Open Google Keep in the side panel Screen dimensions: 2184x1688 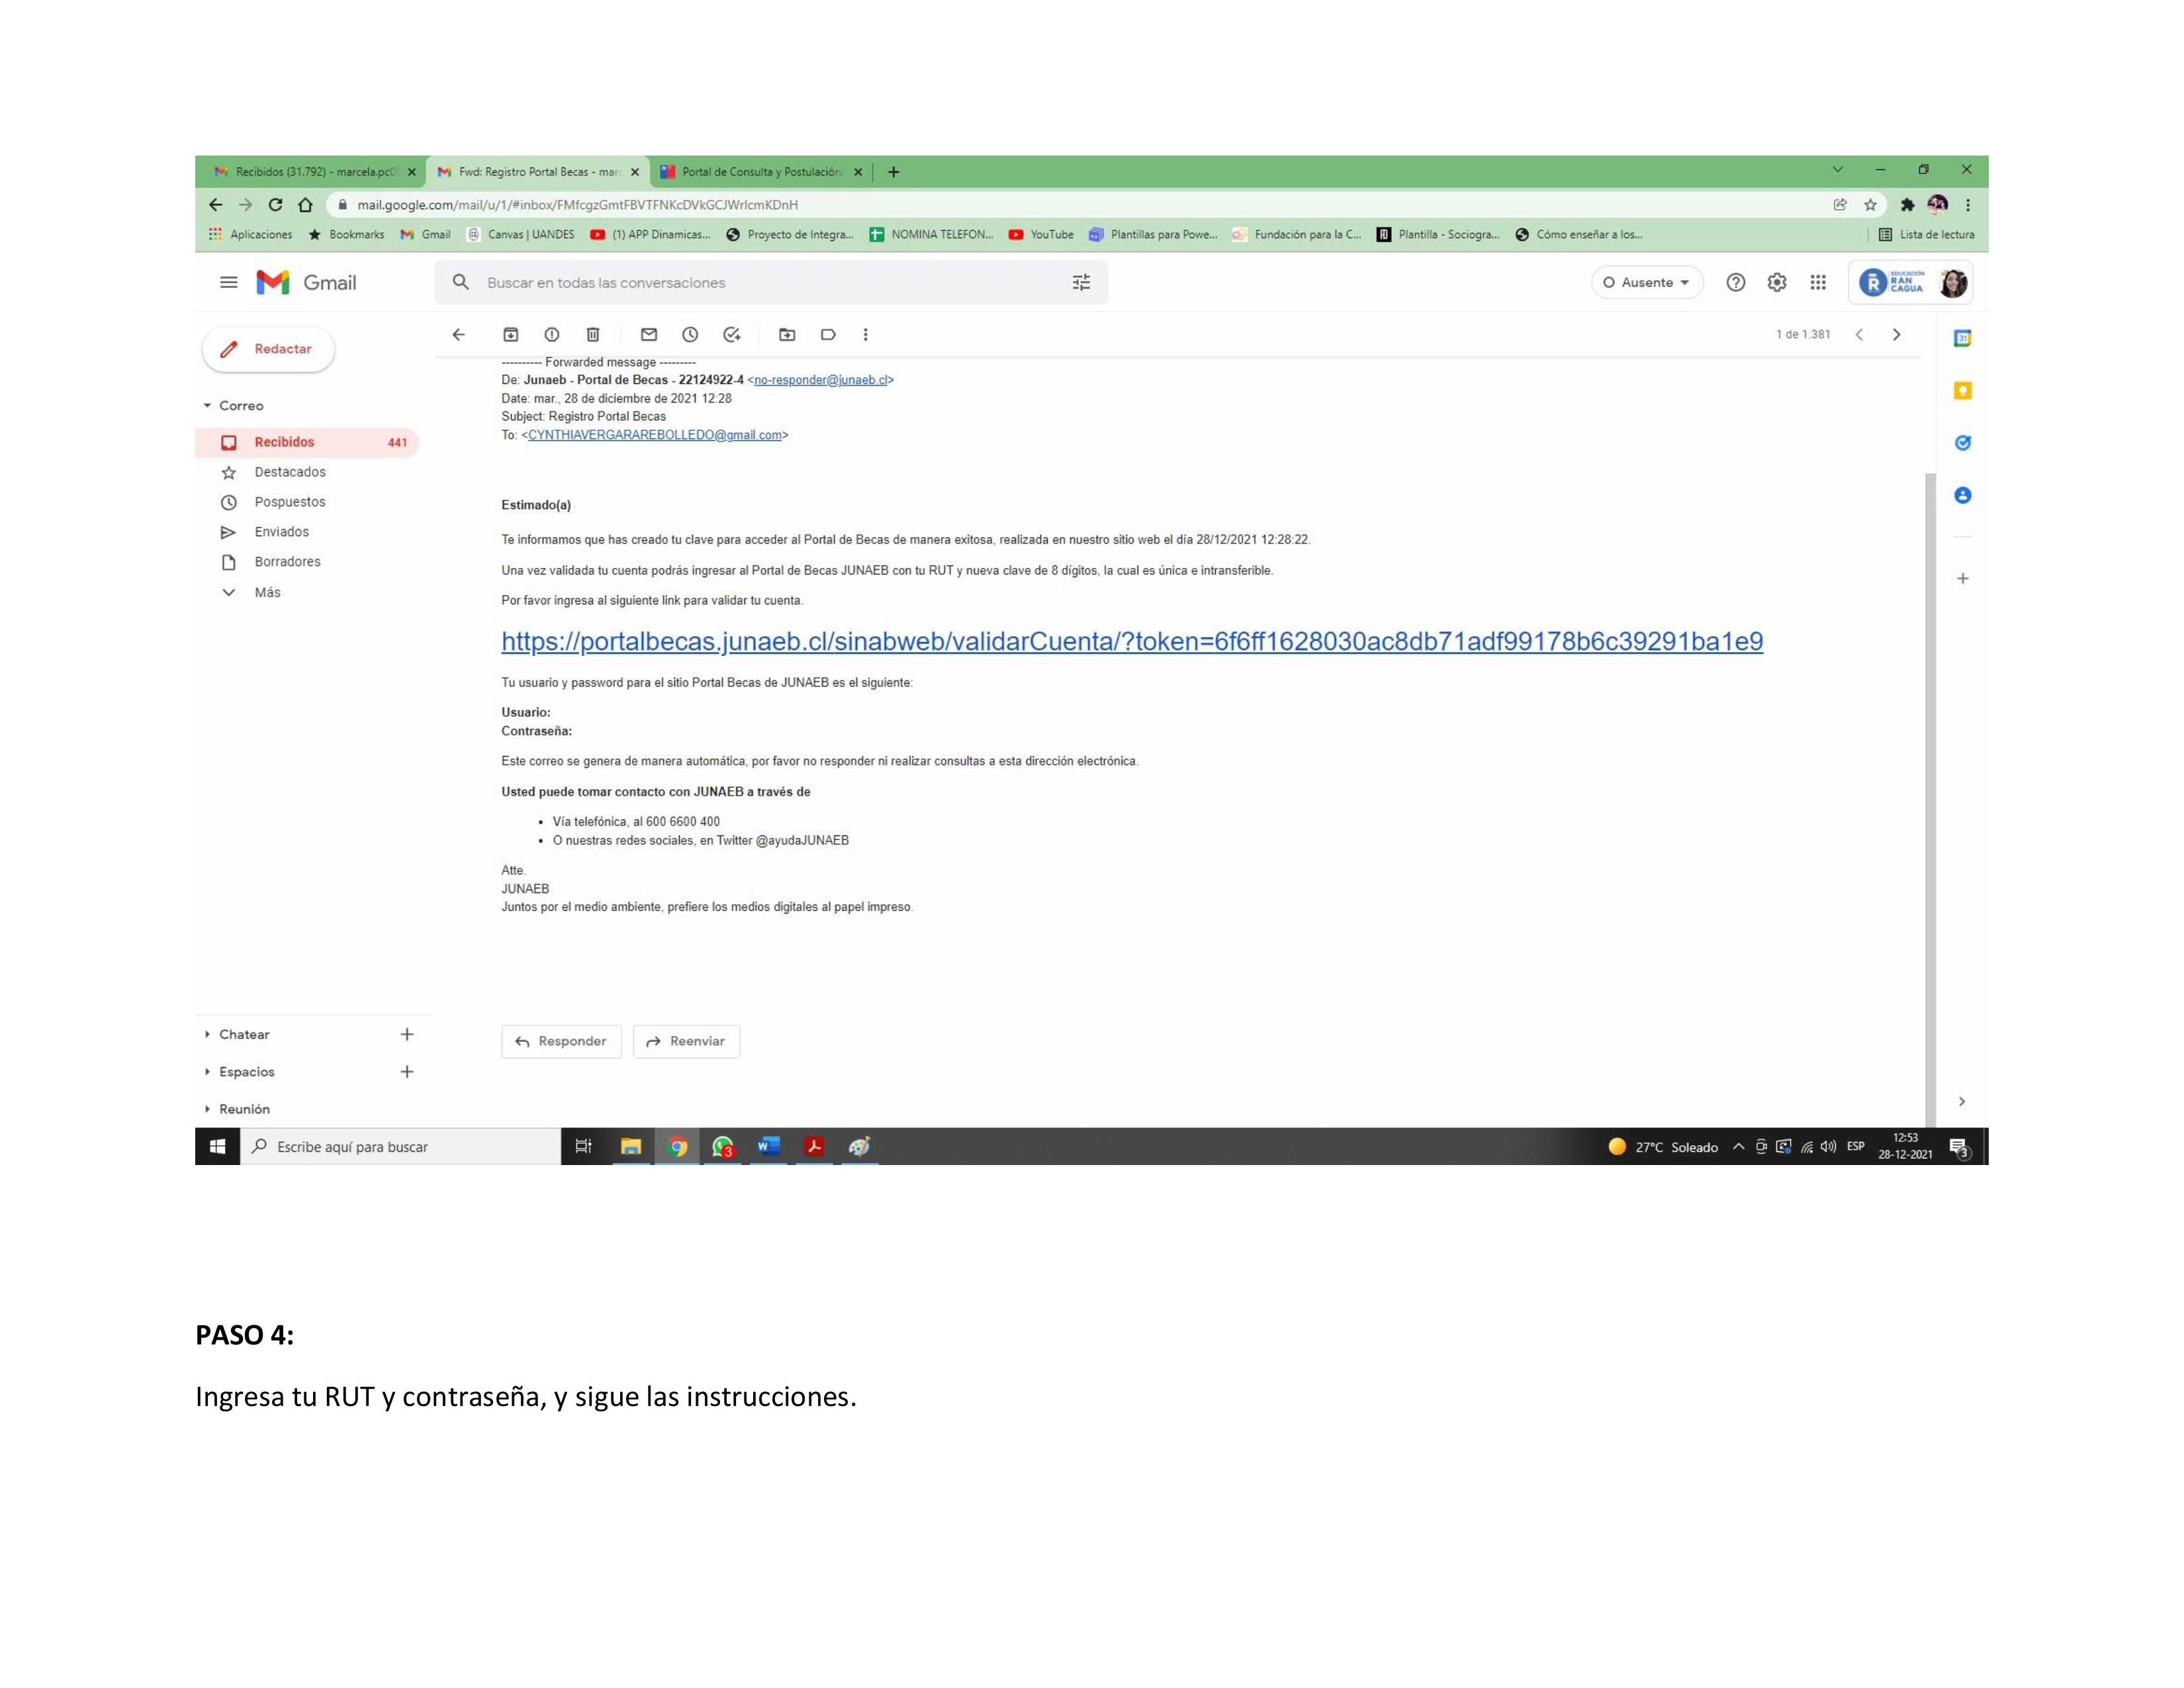(x=1962, y=390)
